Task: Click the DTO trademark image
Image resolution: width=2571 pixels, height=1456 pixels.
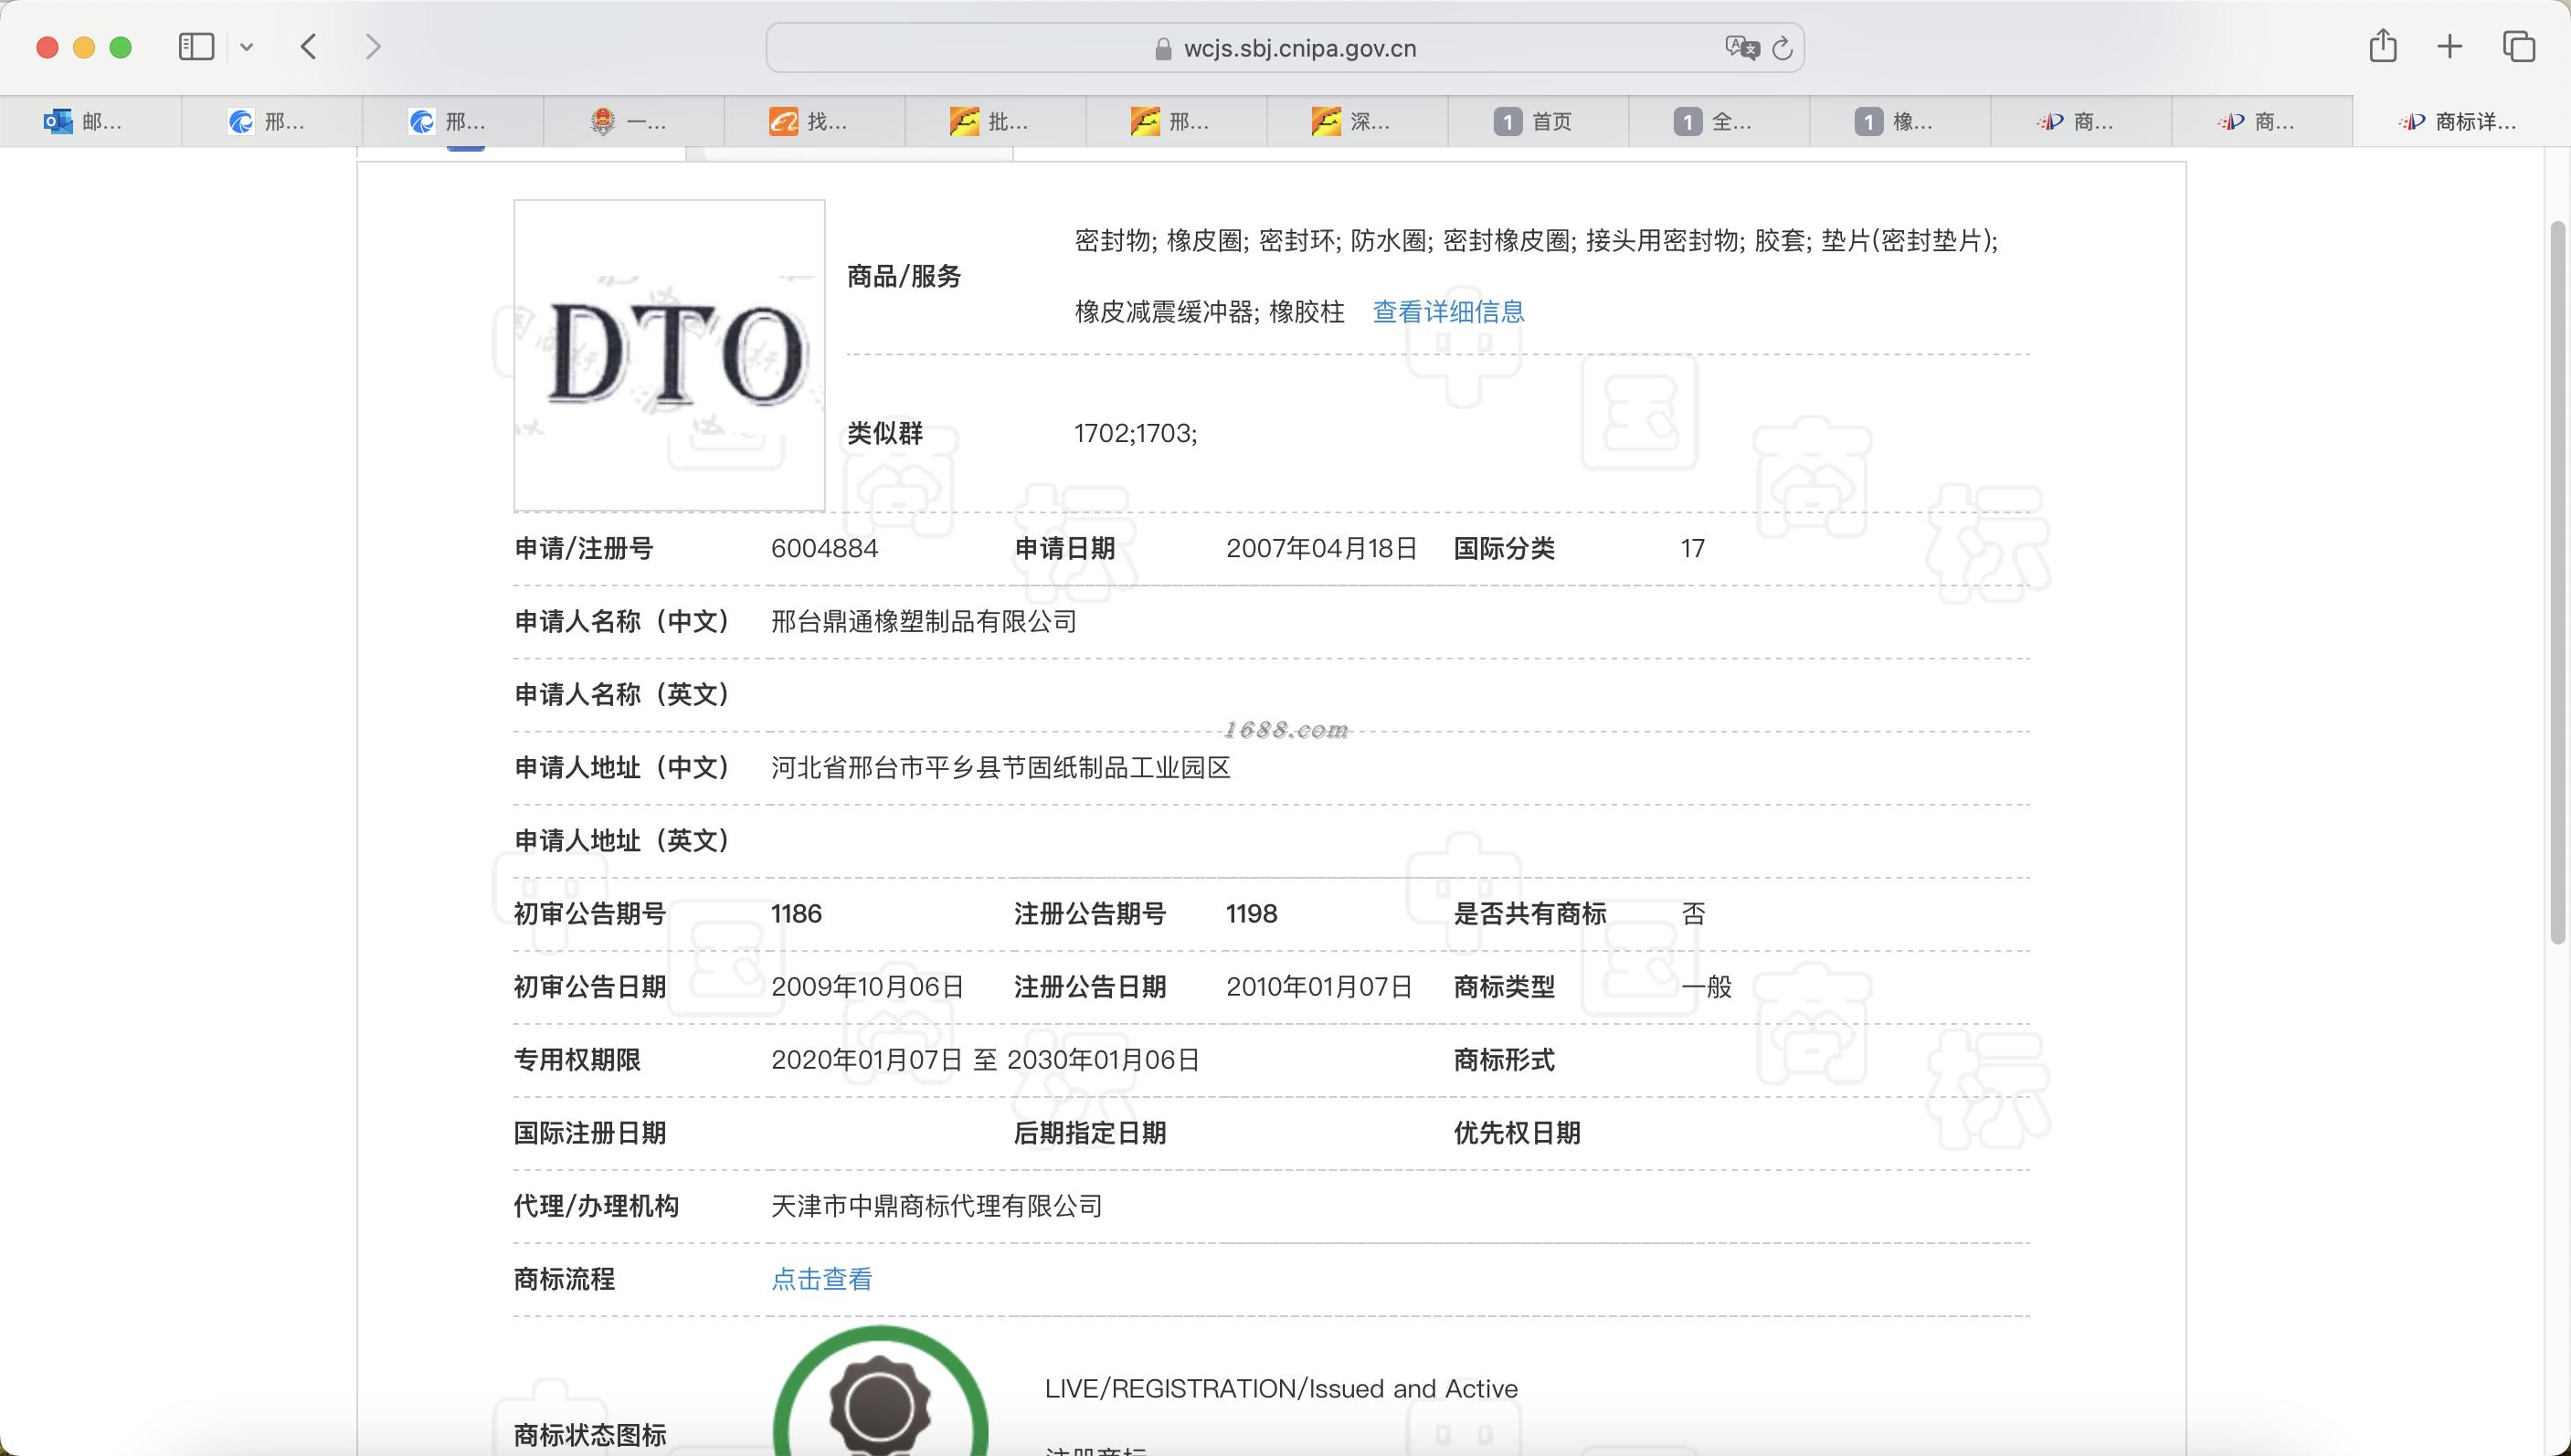Action: click(669, 355)
